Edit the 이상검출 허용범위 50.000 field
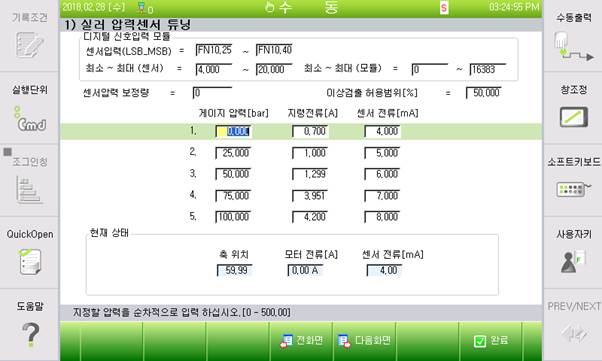Image resolution: width=602 pixels, height=361 pixels. 483,93
